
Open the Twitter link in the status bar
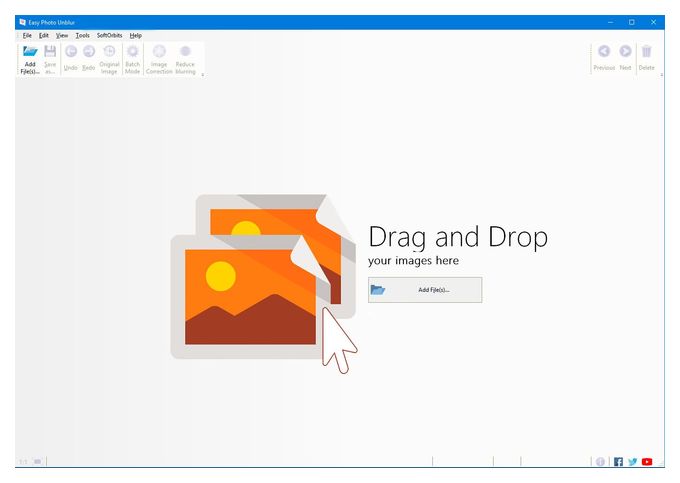tap(633, 461)
